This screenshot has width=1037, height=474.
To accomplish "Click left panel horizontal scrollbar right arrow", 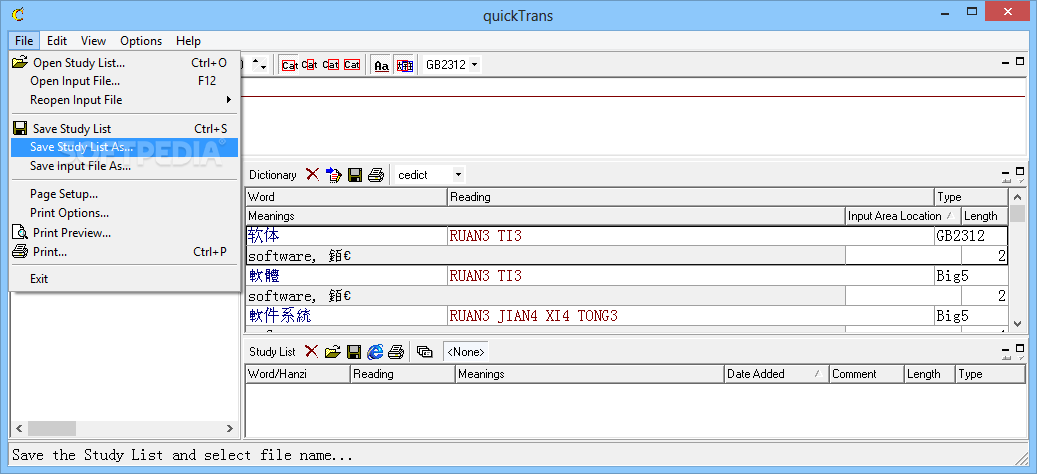I will point(230,428).
